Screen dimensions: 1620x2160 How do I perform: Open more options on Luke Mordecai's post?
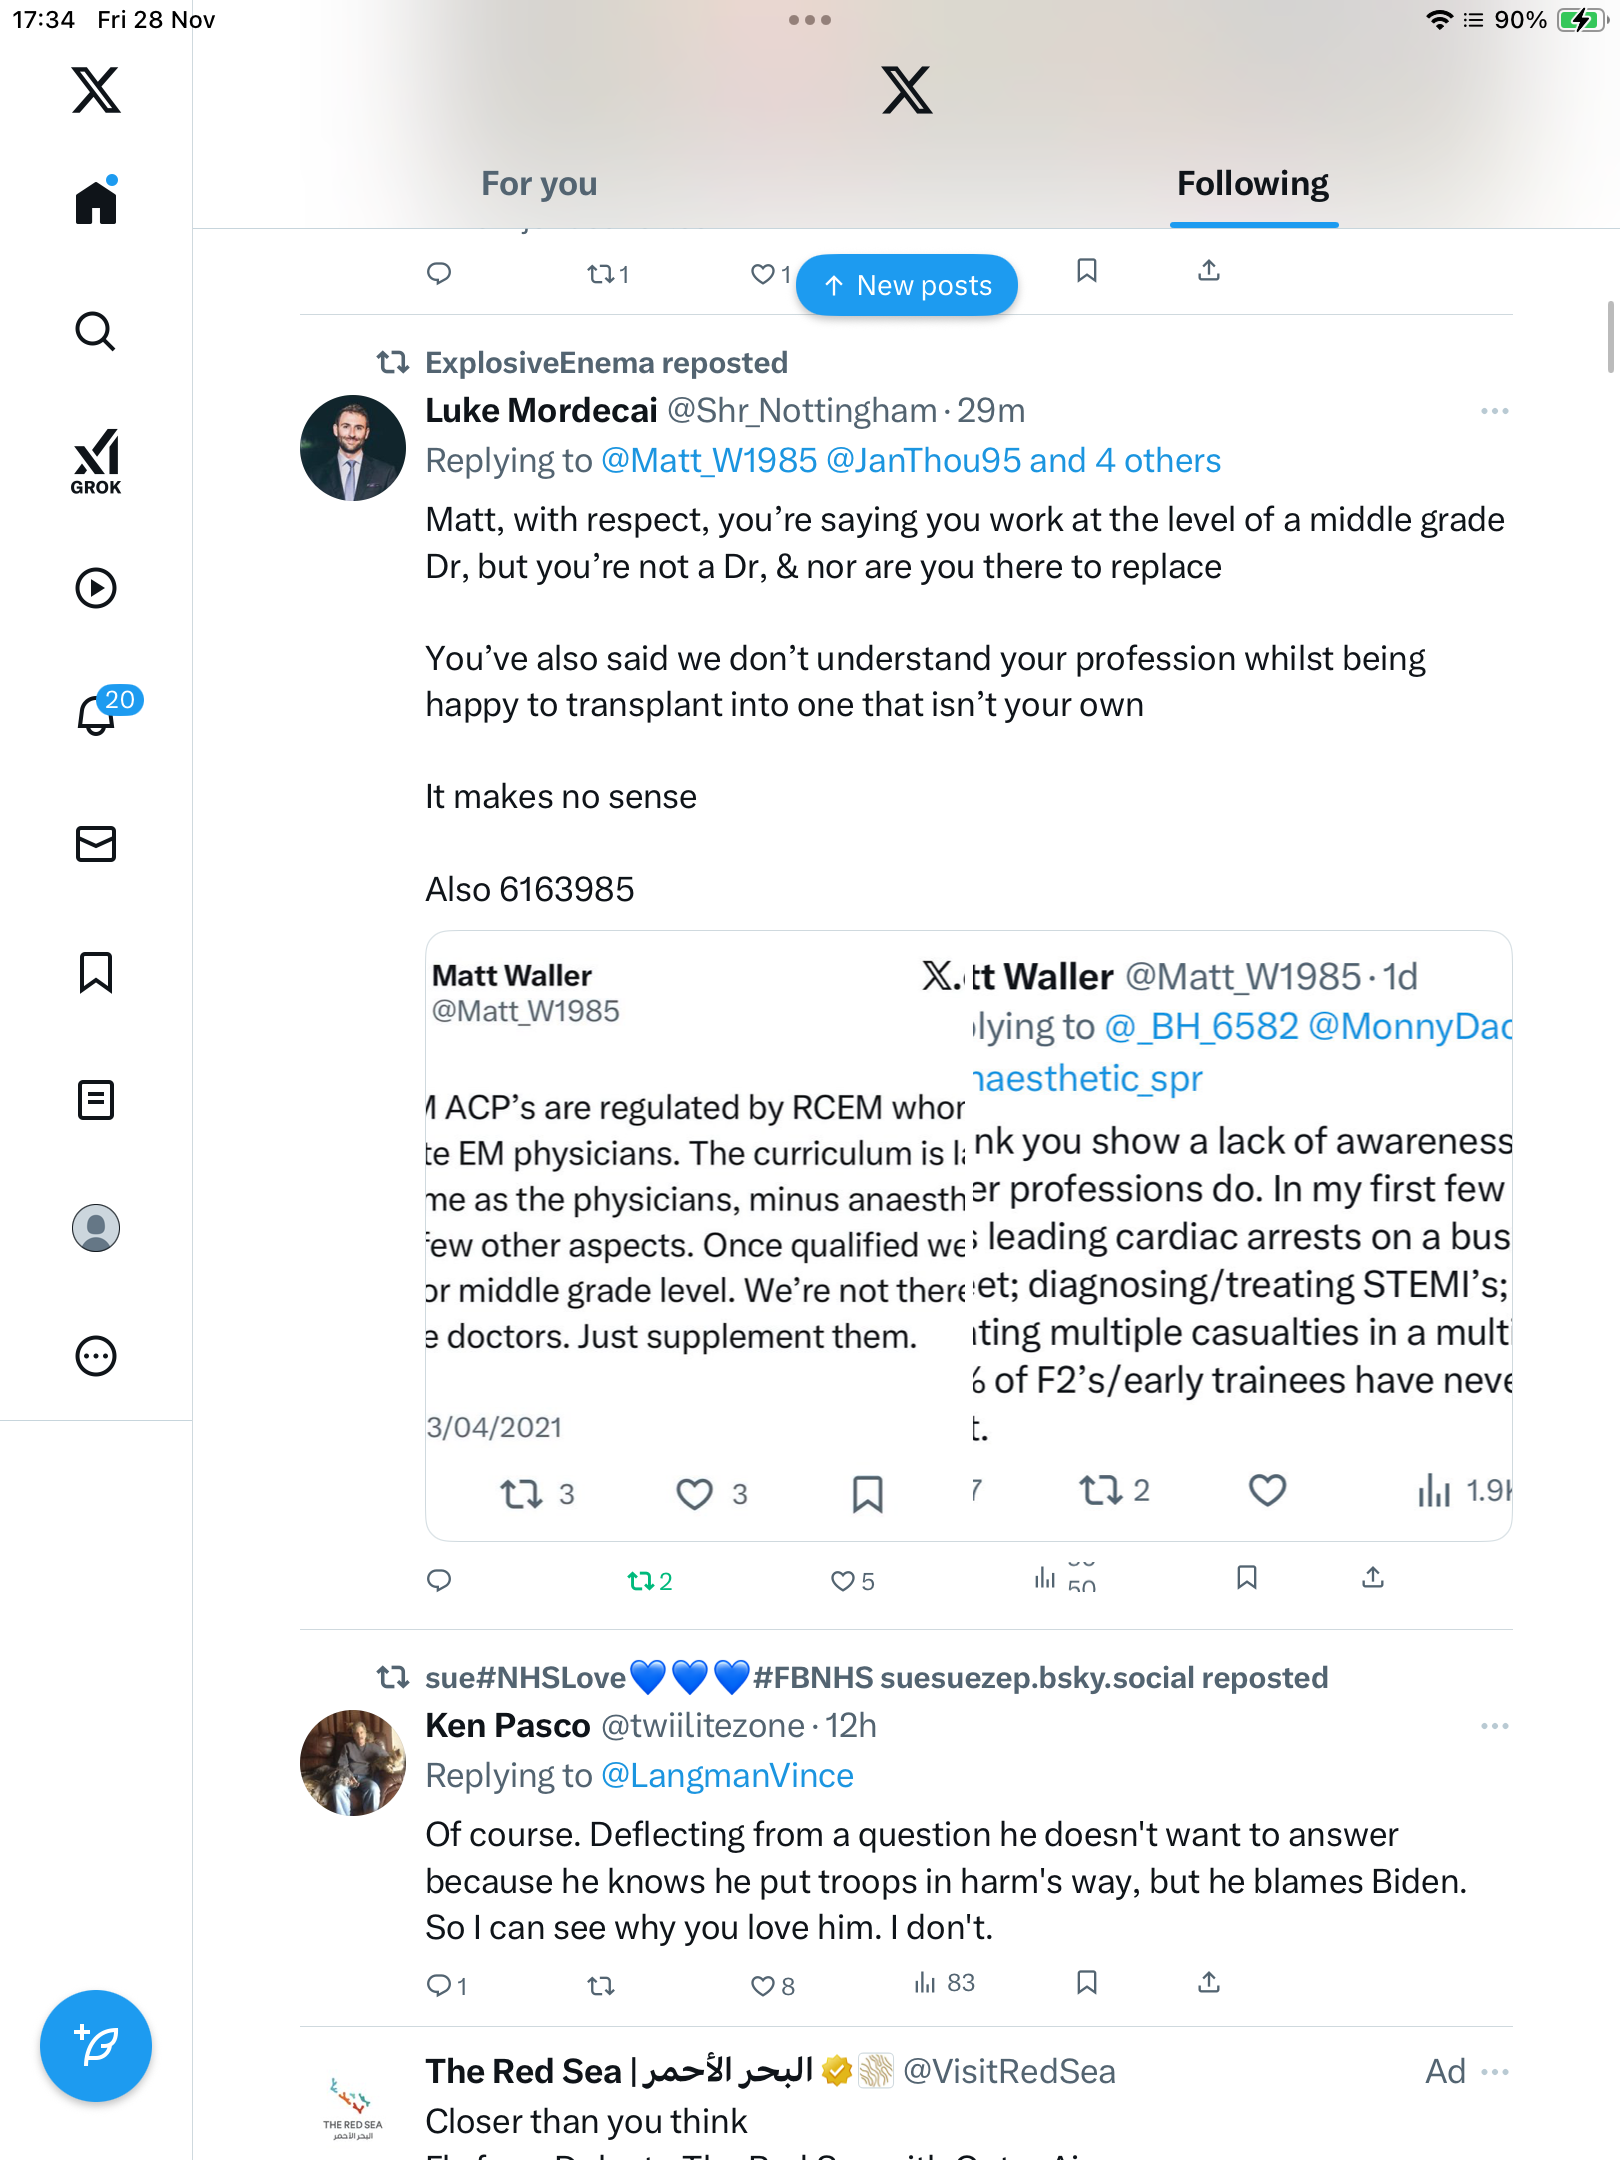tap(1494, 411)
